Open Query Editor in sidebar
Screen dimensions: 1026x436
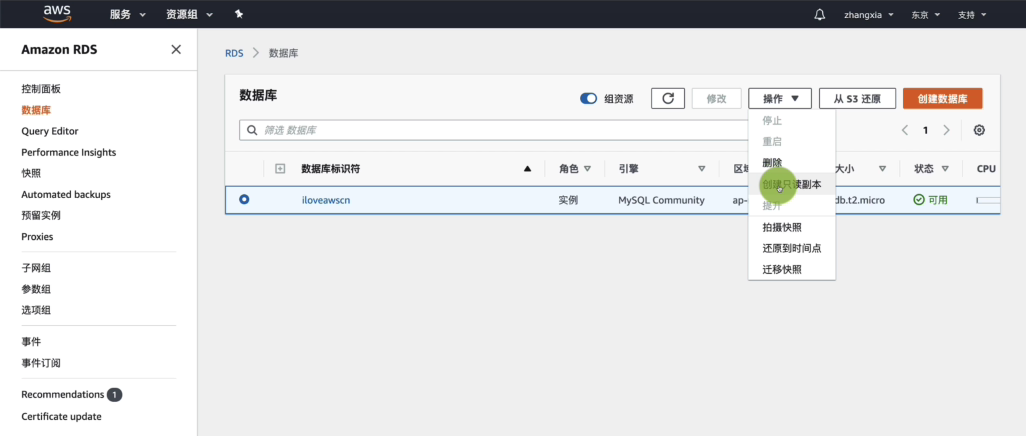50,131
